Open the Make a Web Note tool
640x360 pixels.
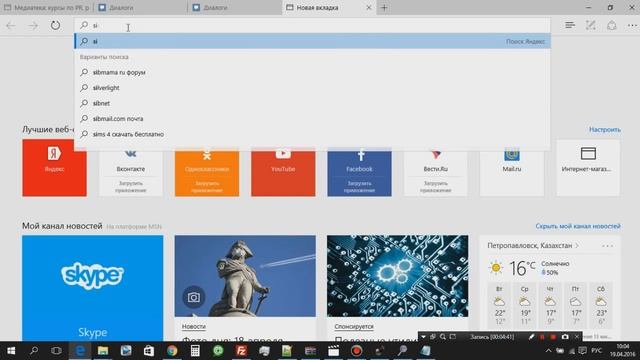591,25
